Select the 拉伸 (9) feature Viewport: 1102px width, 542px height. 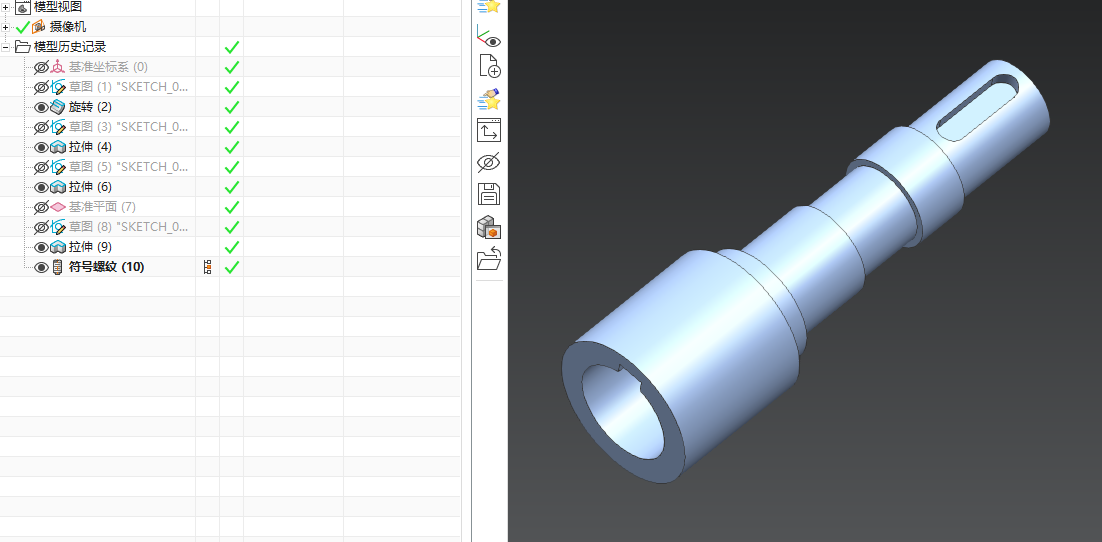point(90,247)
